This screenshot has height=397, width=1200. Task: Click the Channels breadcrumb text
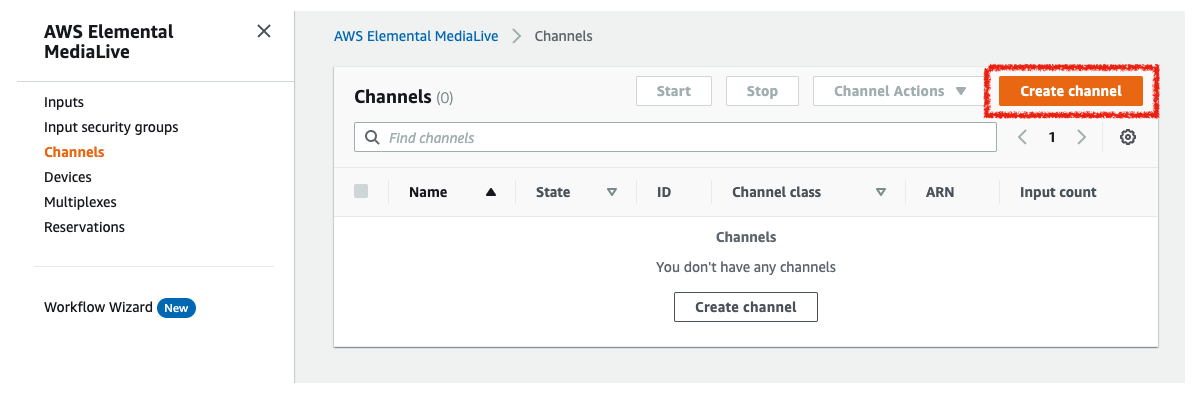564,36
